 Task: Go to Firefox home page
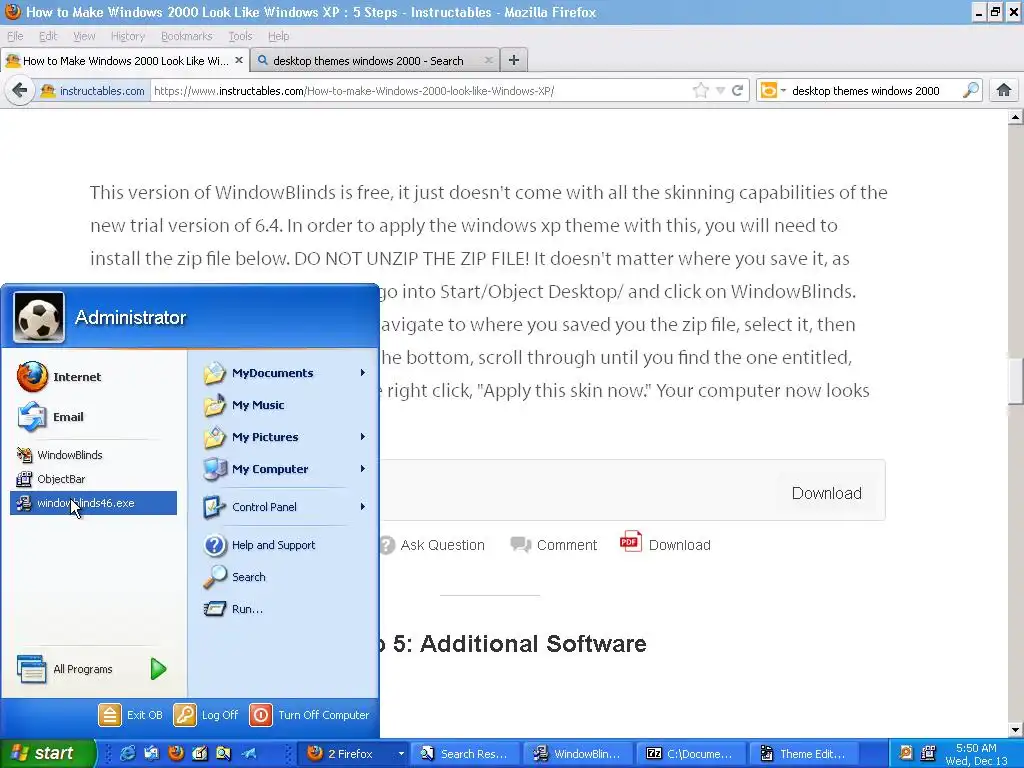click(1004, 90)
